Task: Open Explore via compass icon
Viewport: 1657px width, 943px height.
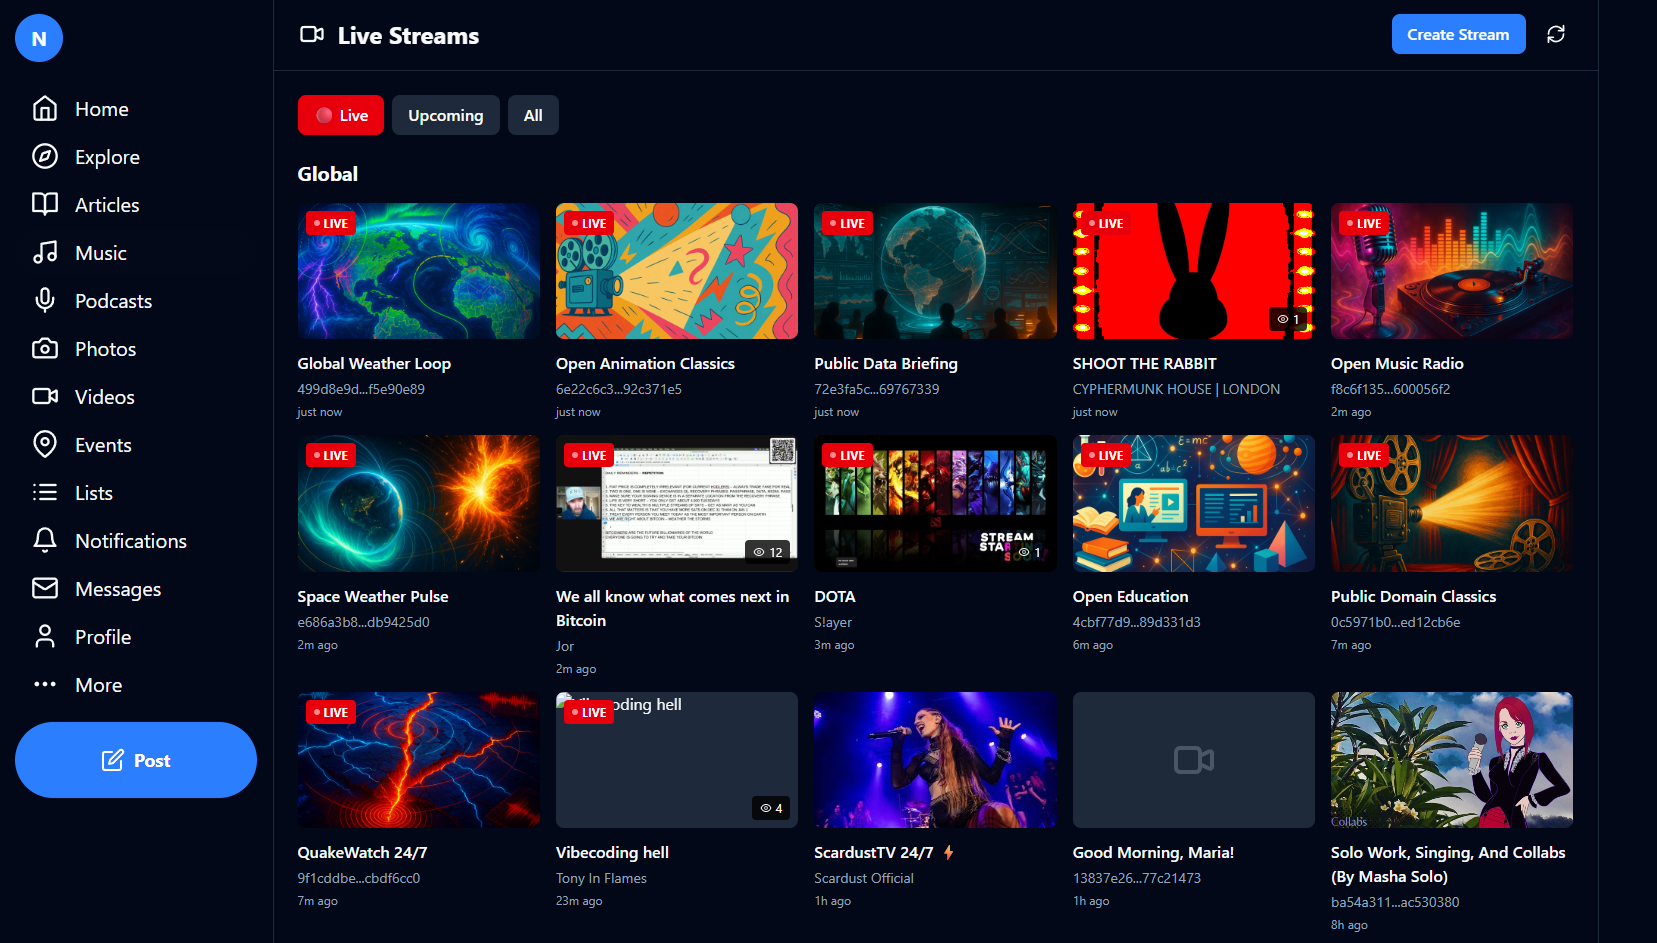Action: [45, 157]
